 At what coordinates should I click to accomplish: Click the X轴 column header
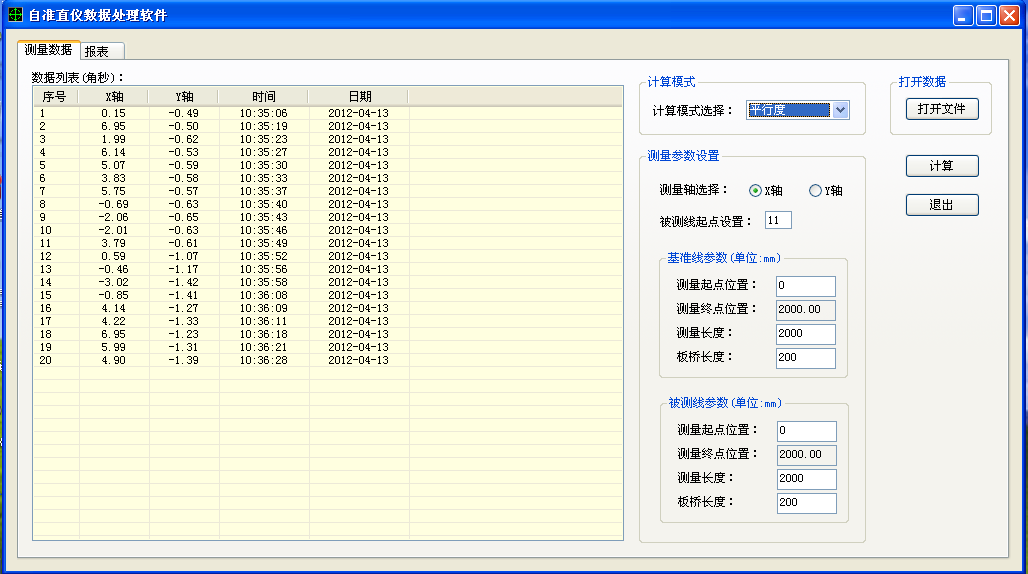114,97
